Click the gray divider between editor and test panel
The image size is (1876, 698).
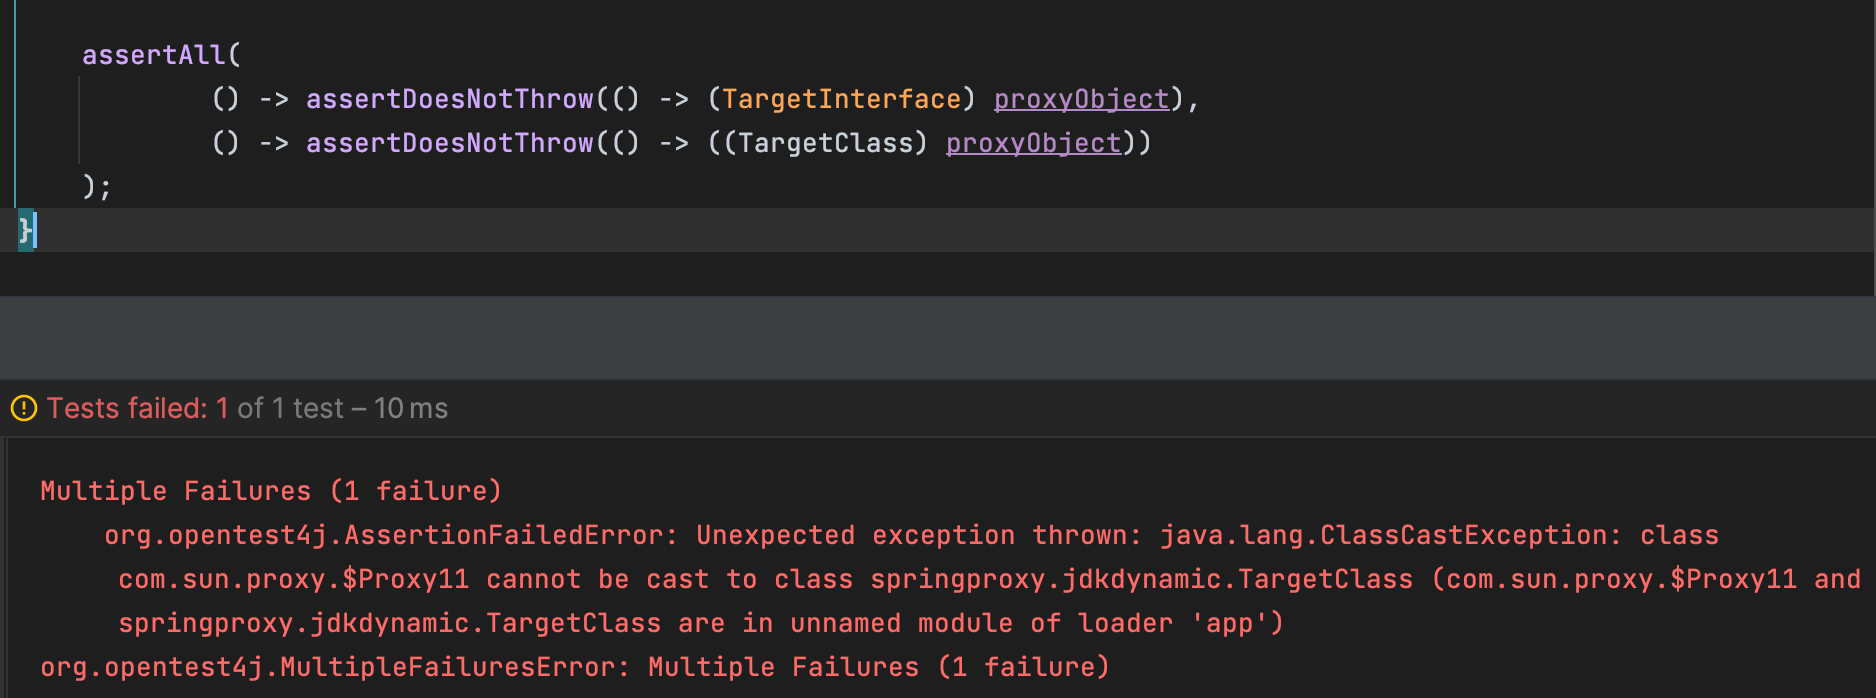(x=938, y=337)
